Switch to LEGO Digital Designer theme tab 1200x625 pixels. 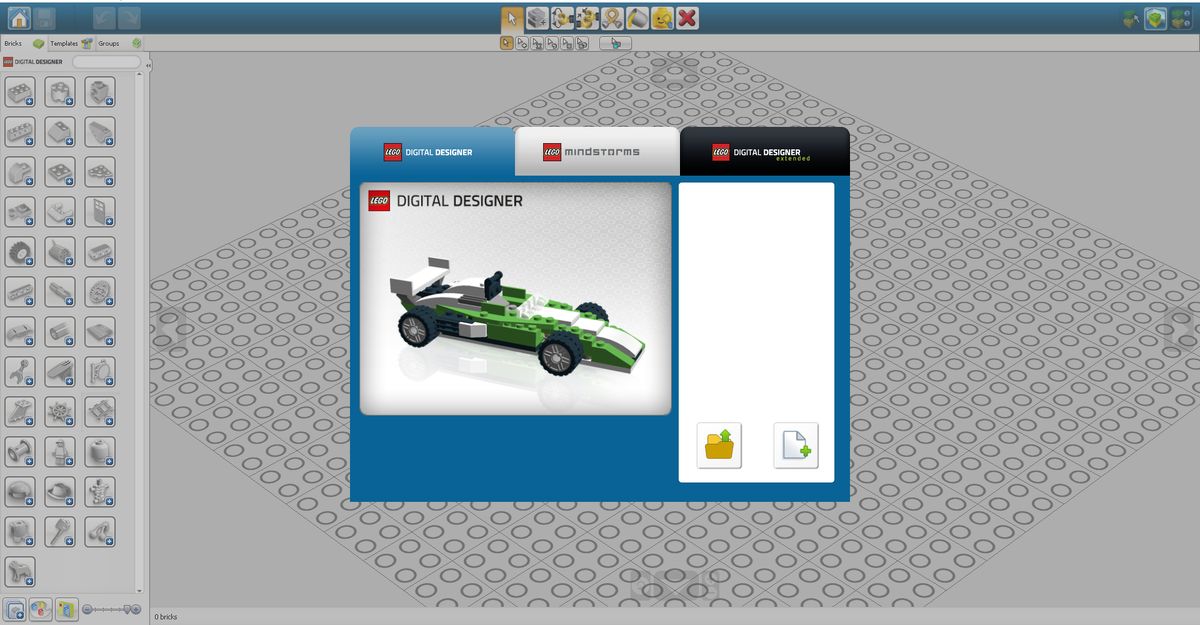(431, 152)
